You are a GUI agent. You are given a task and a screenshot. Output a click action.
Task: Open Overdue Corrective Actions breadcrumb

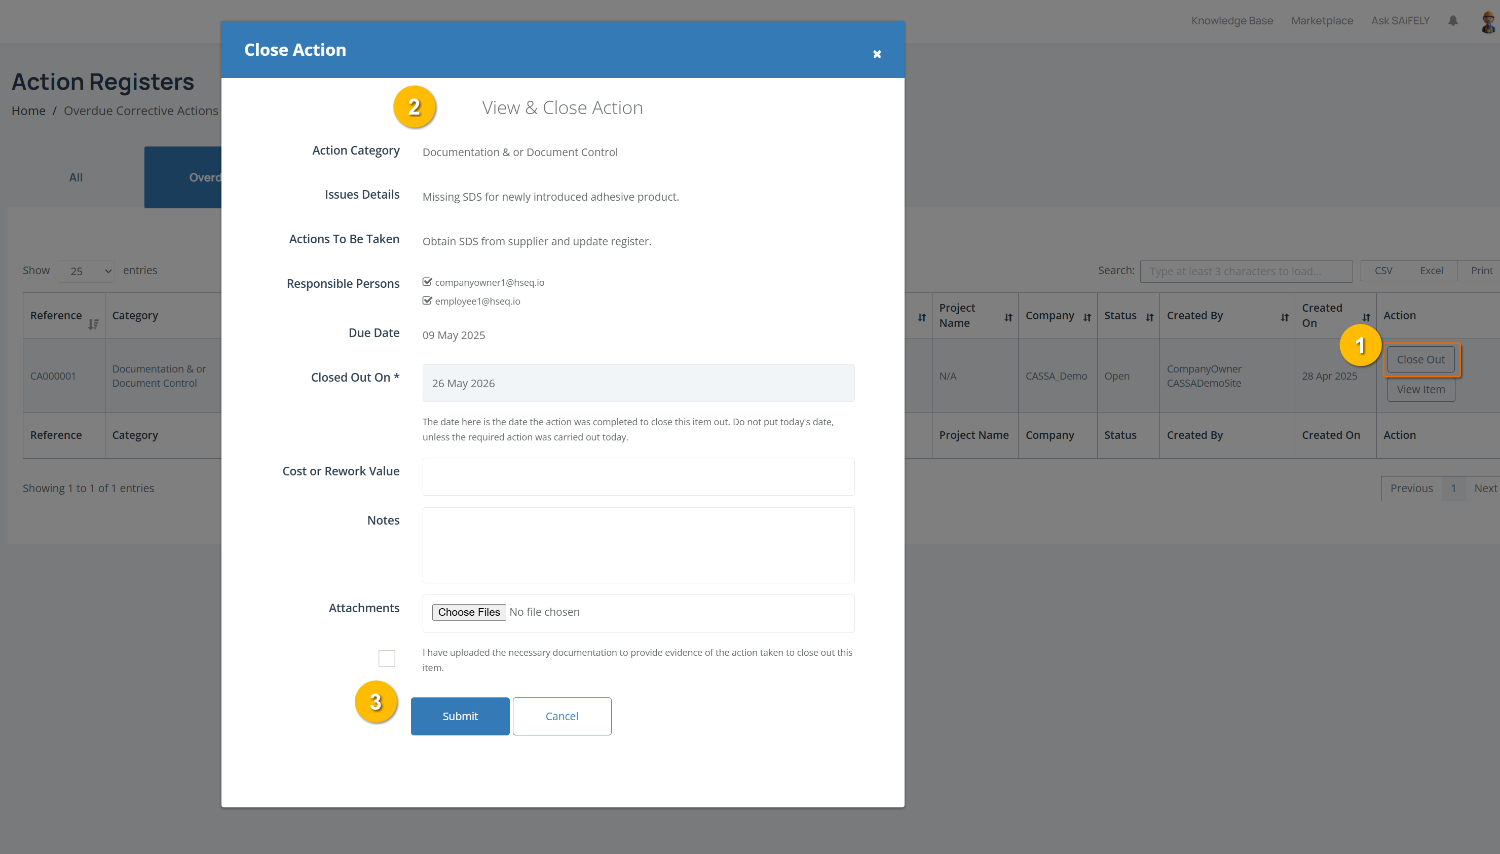[141, 111]
